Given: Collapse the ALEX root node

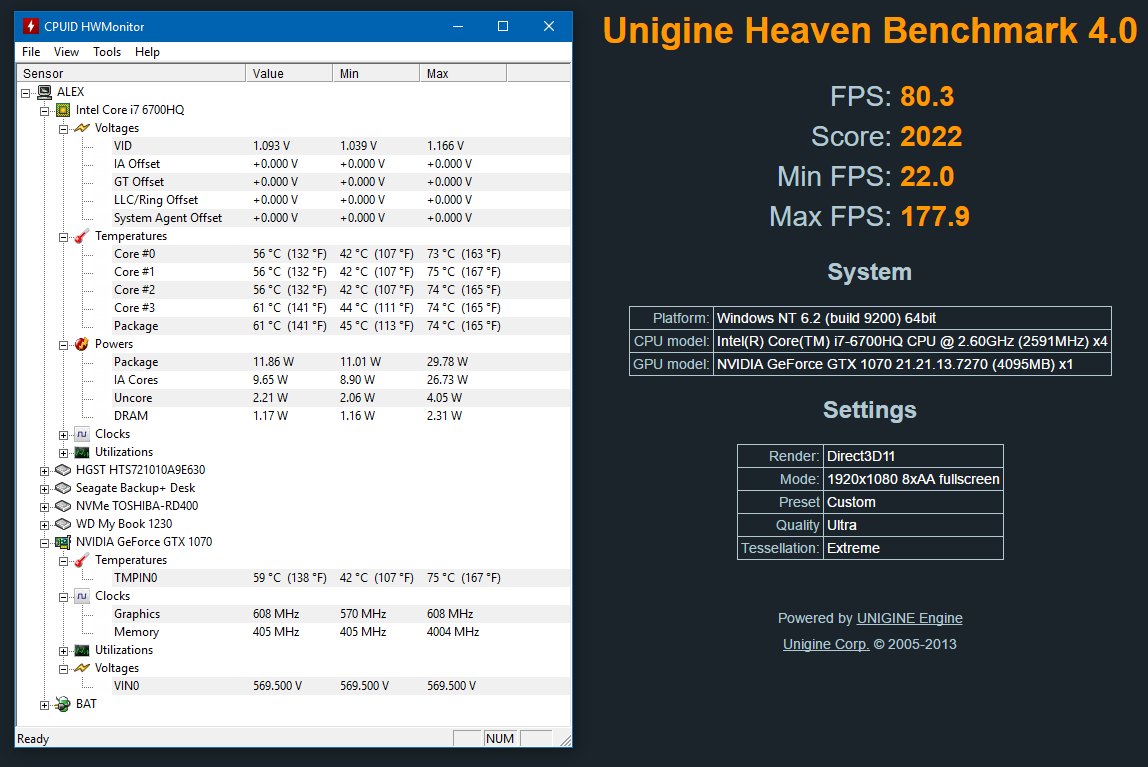Looking at the screenshot, I should [x=26, y=93].
